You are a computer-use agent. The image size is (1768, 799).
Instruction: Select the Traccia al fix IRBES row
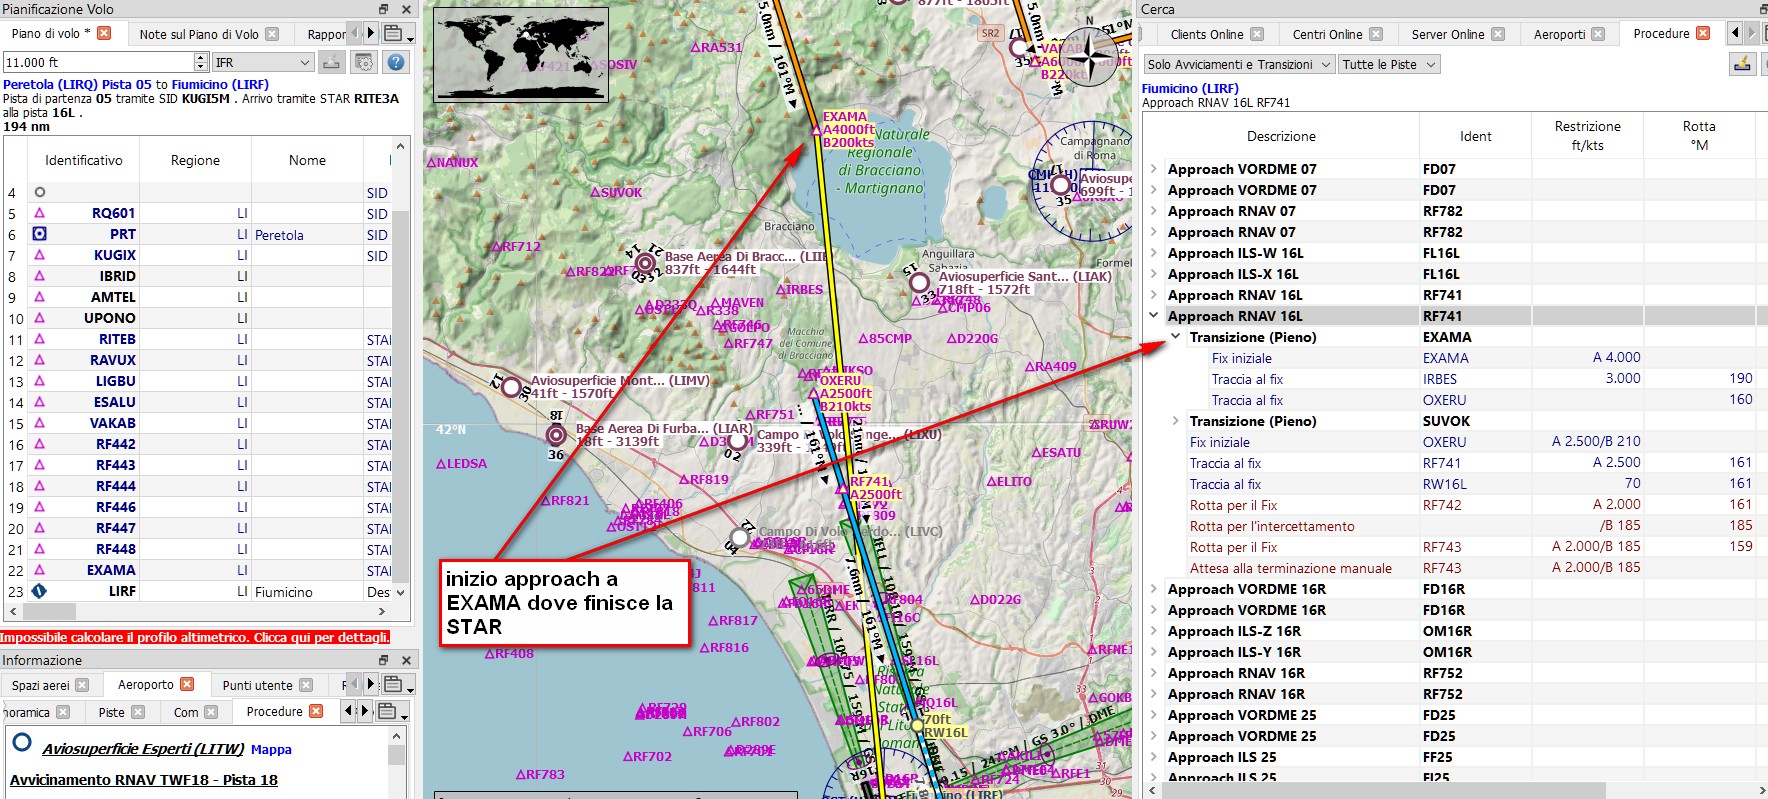[1450, 379]
